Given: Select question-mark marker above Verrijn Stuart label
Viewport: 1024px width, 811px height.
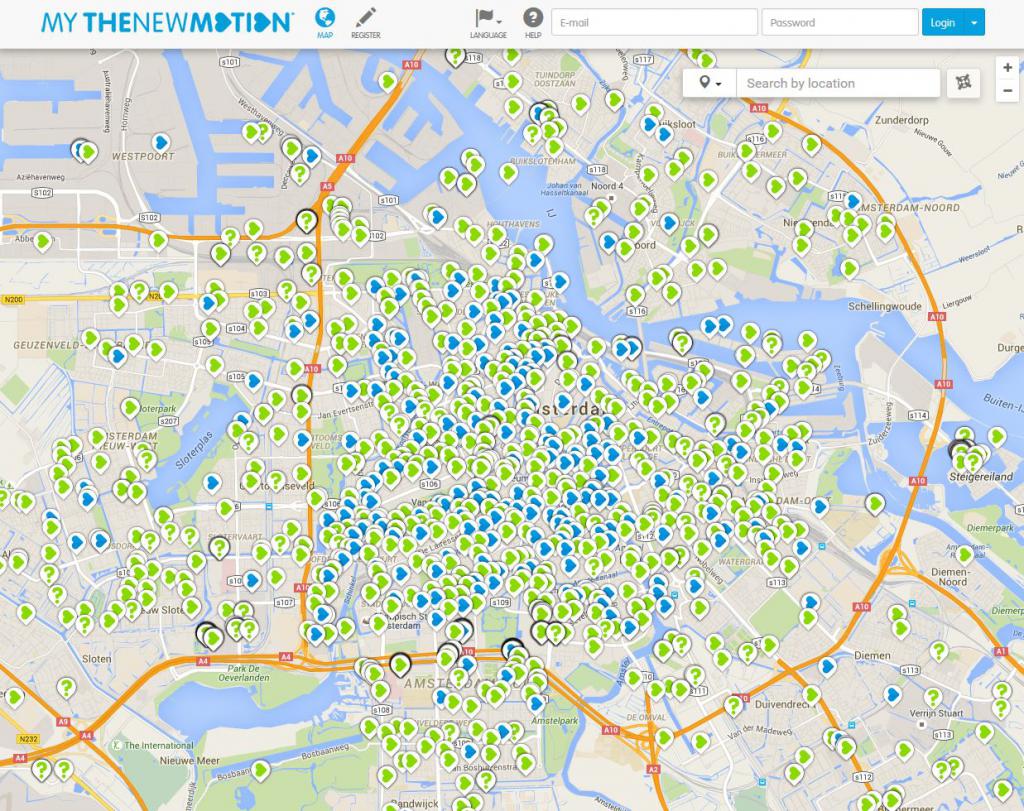Looking at the screenshot, I should [x=933, y=696].
